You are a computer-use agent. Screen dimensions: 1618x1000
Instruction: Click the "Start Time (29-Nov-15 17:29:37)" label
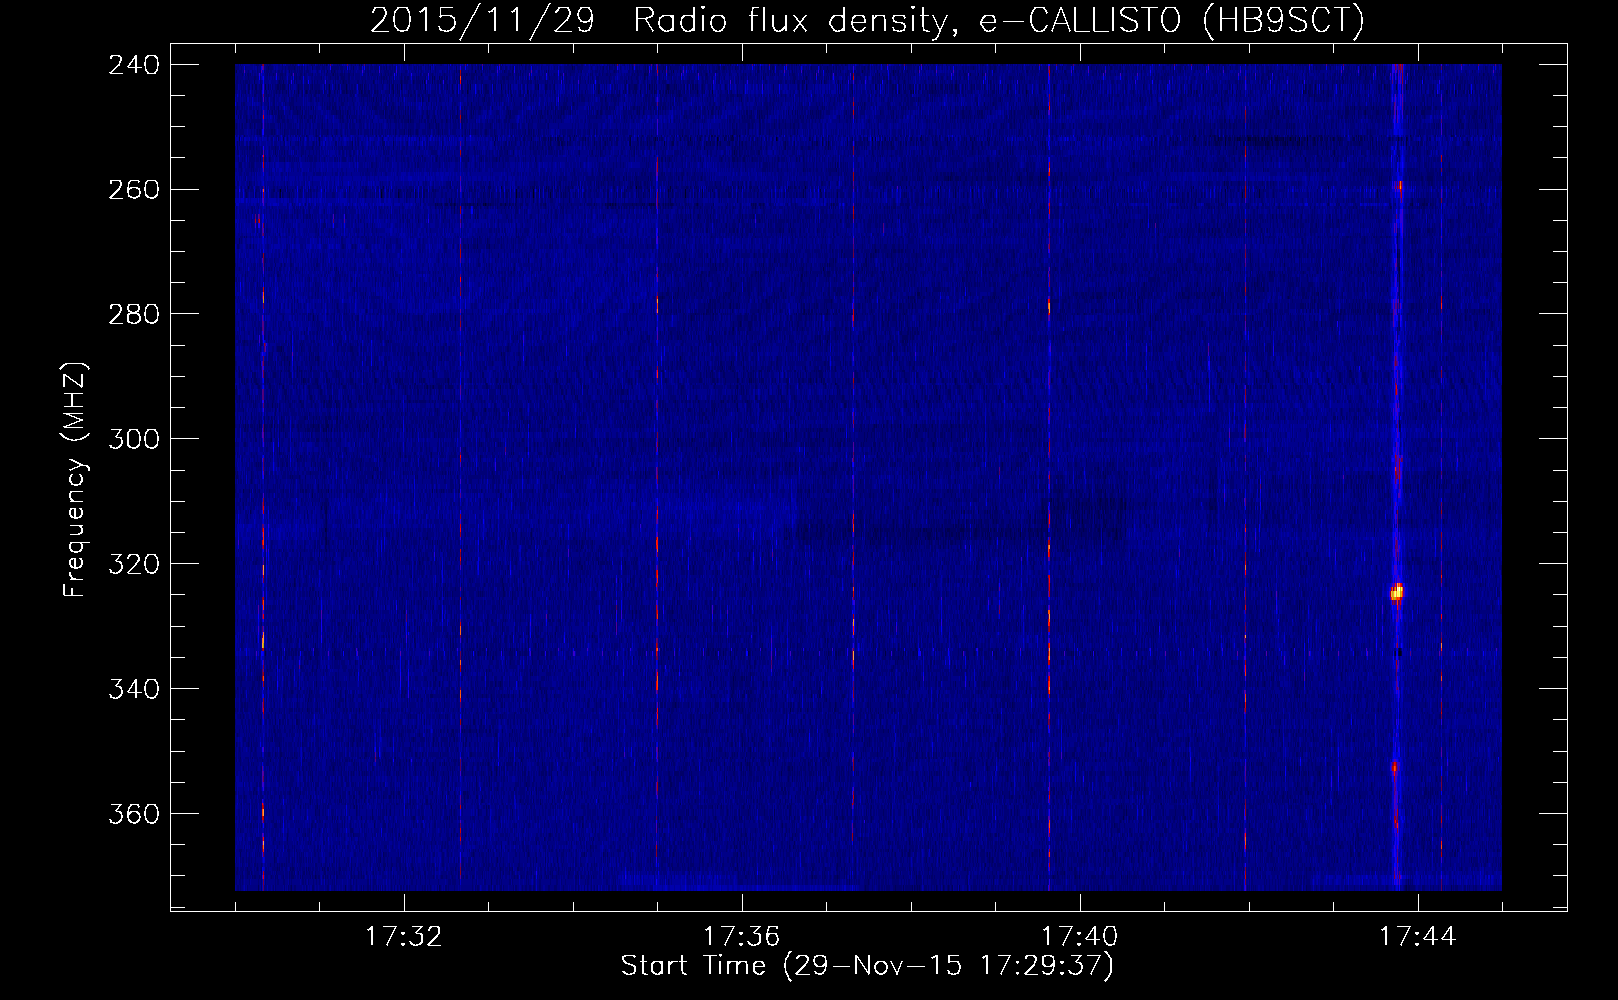pyautogui.click(x=867, y=966)
